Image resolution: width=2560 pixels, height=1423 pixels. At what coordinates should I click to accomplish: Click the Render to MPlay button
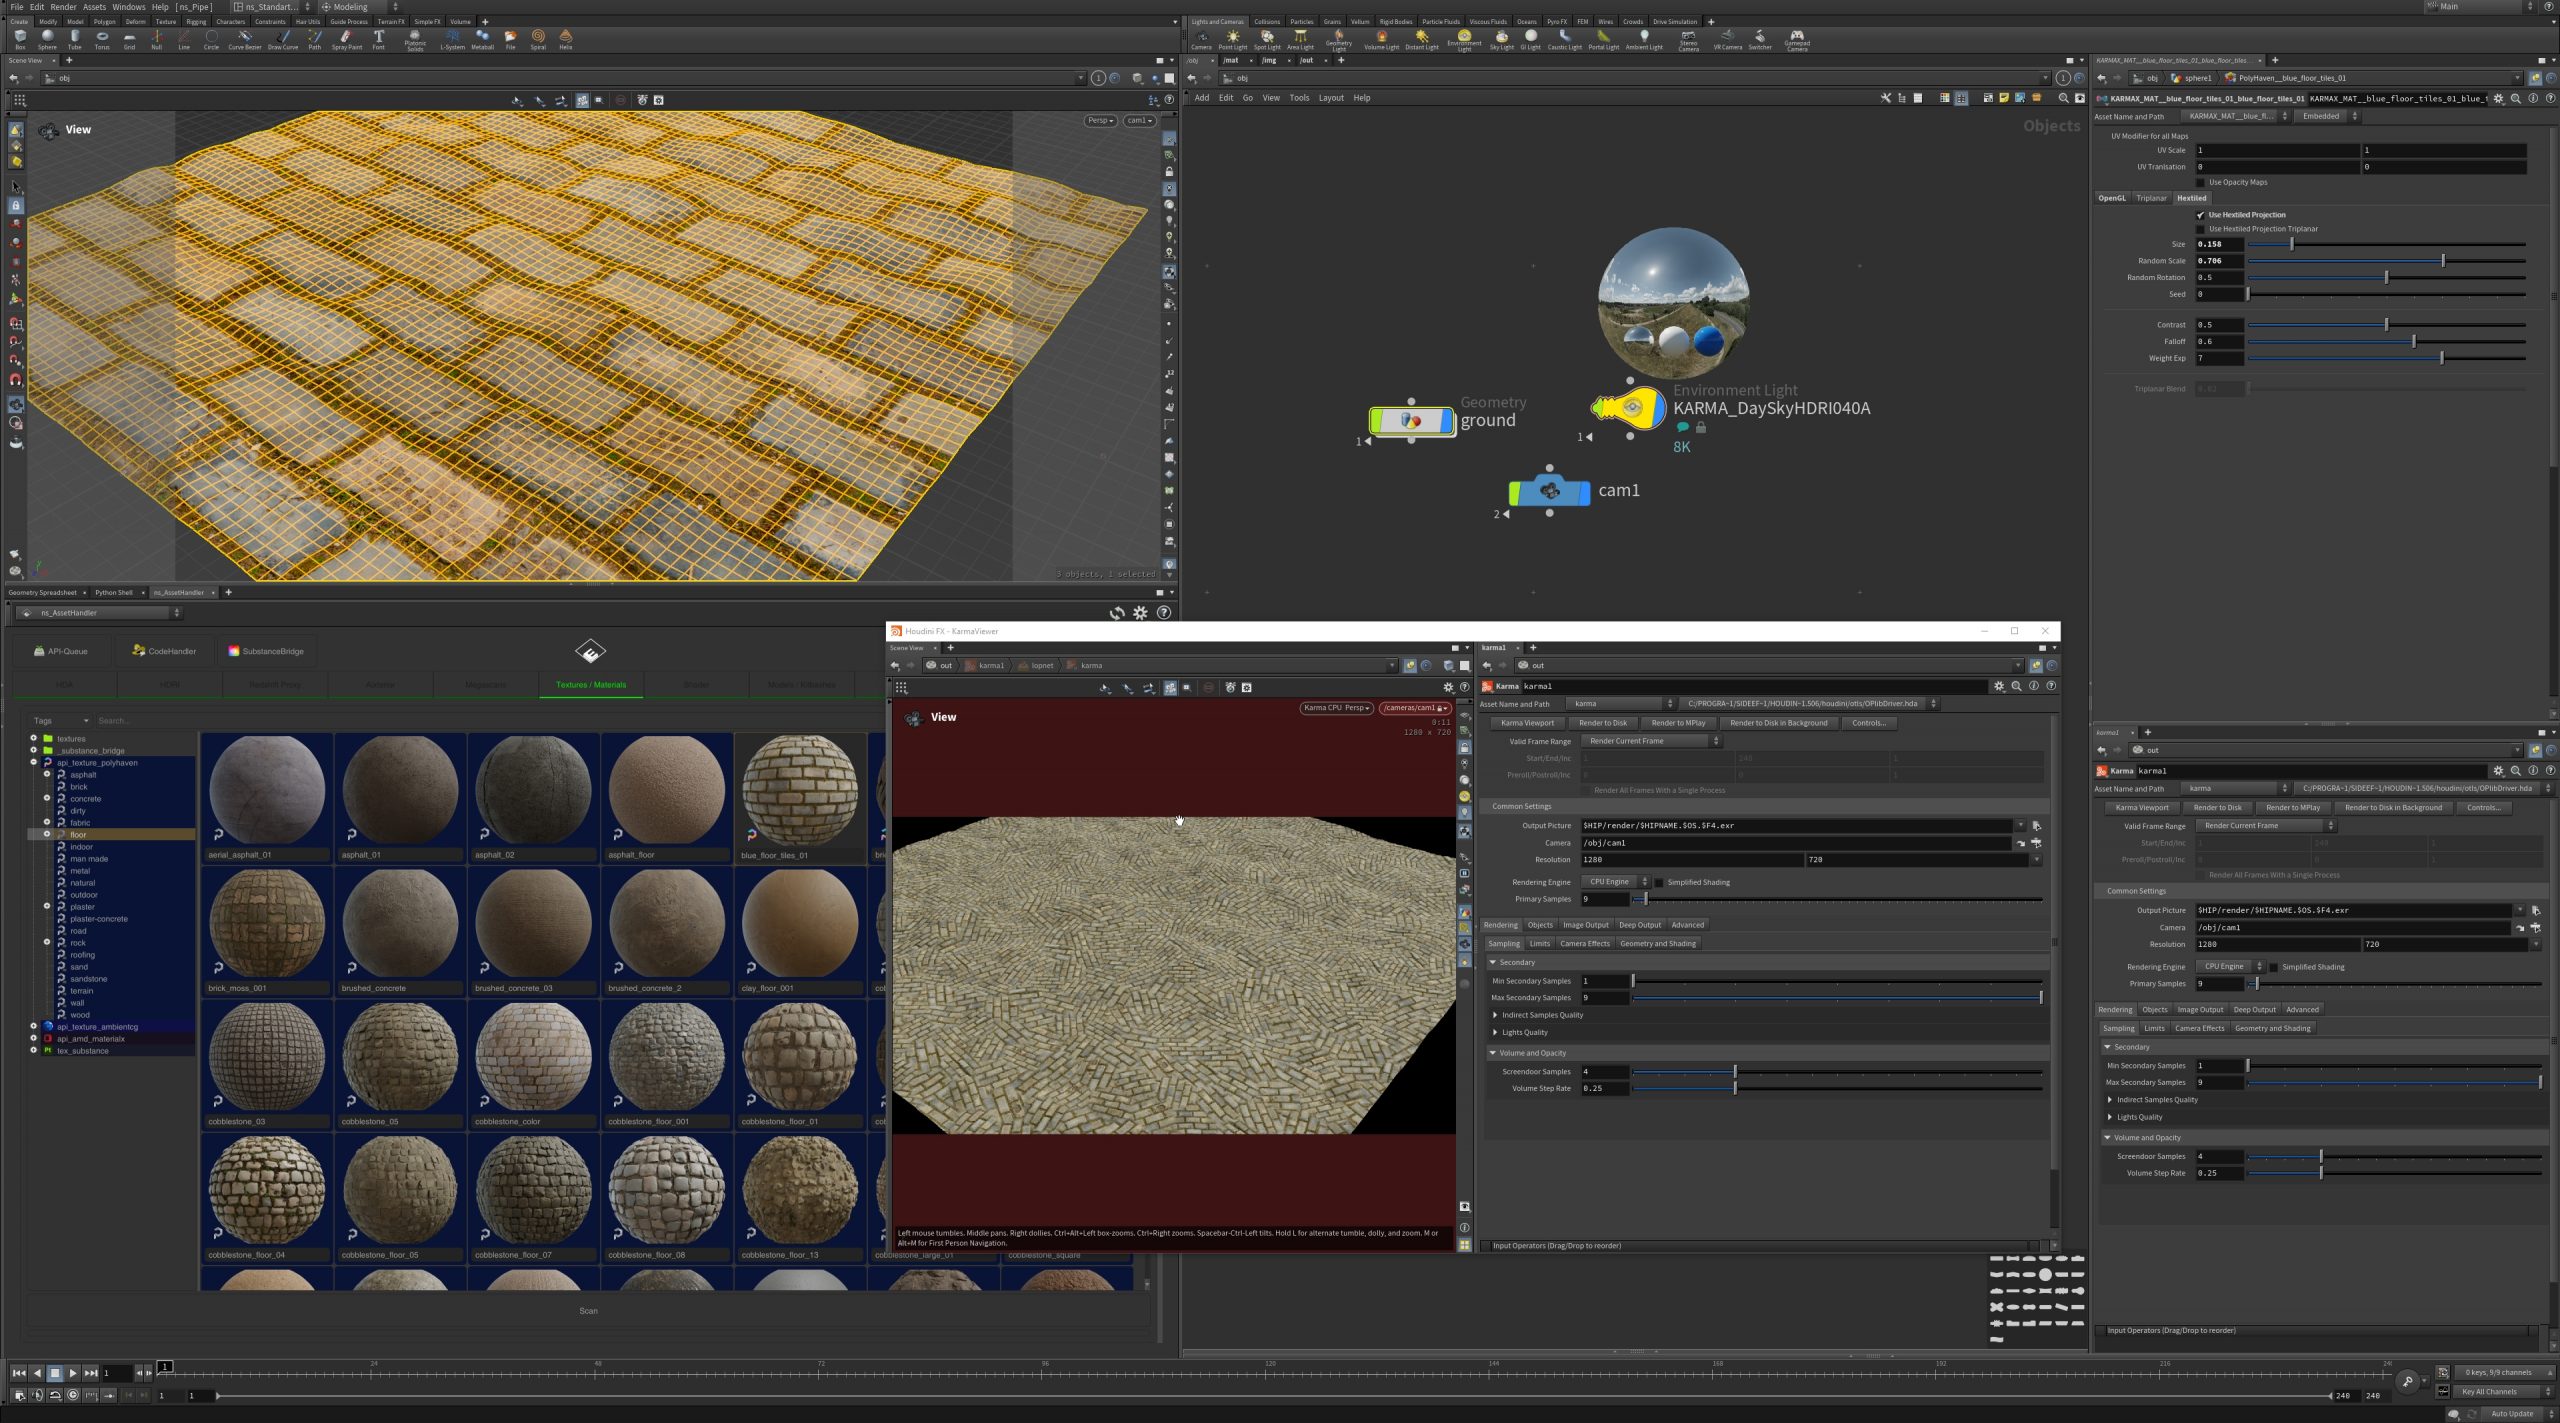(1678, 723)
